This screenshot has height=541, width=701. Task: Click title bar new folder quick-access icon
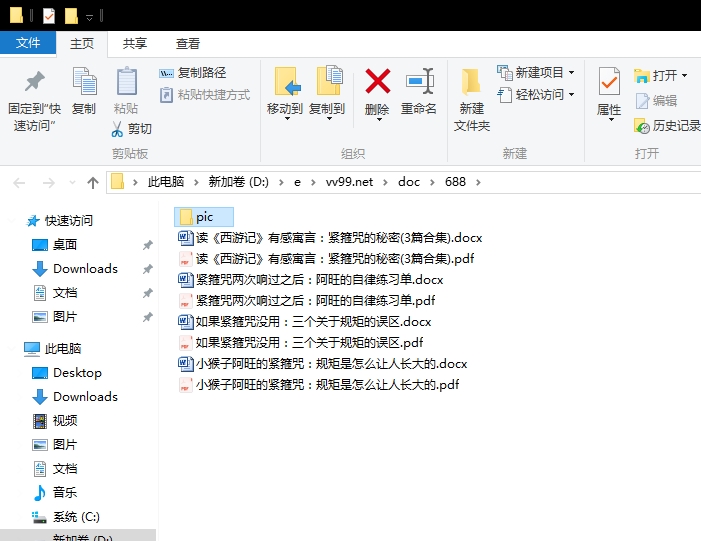click(x=71, y=16)
